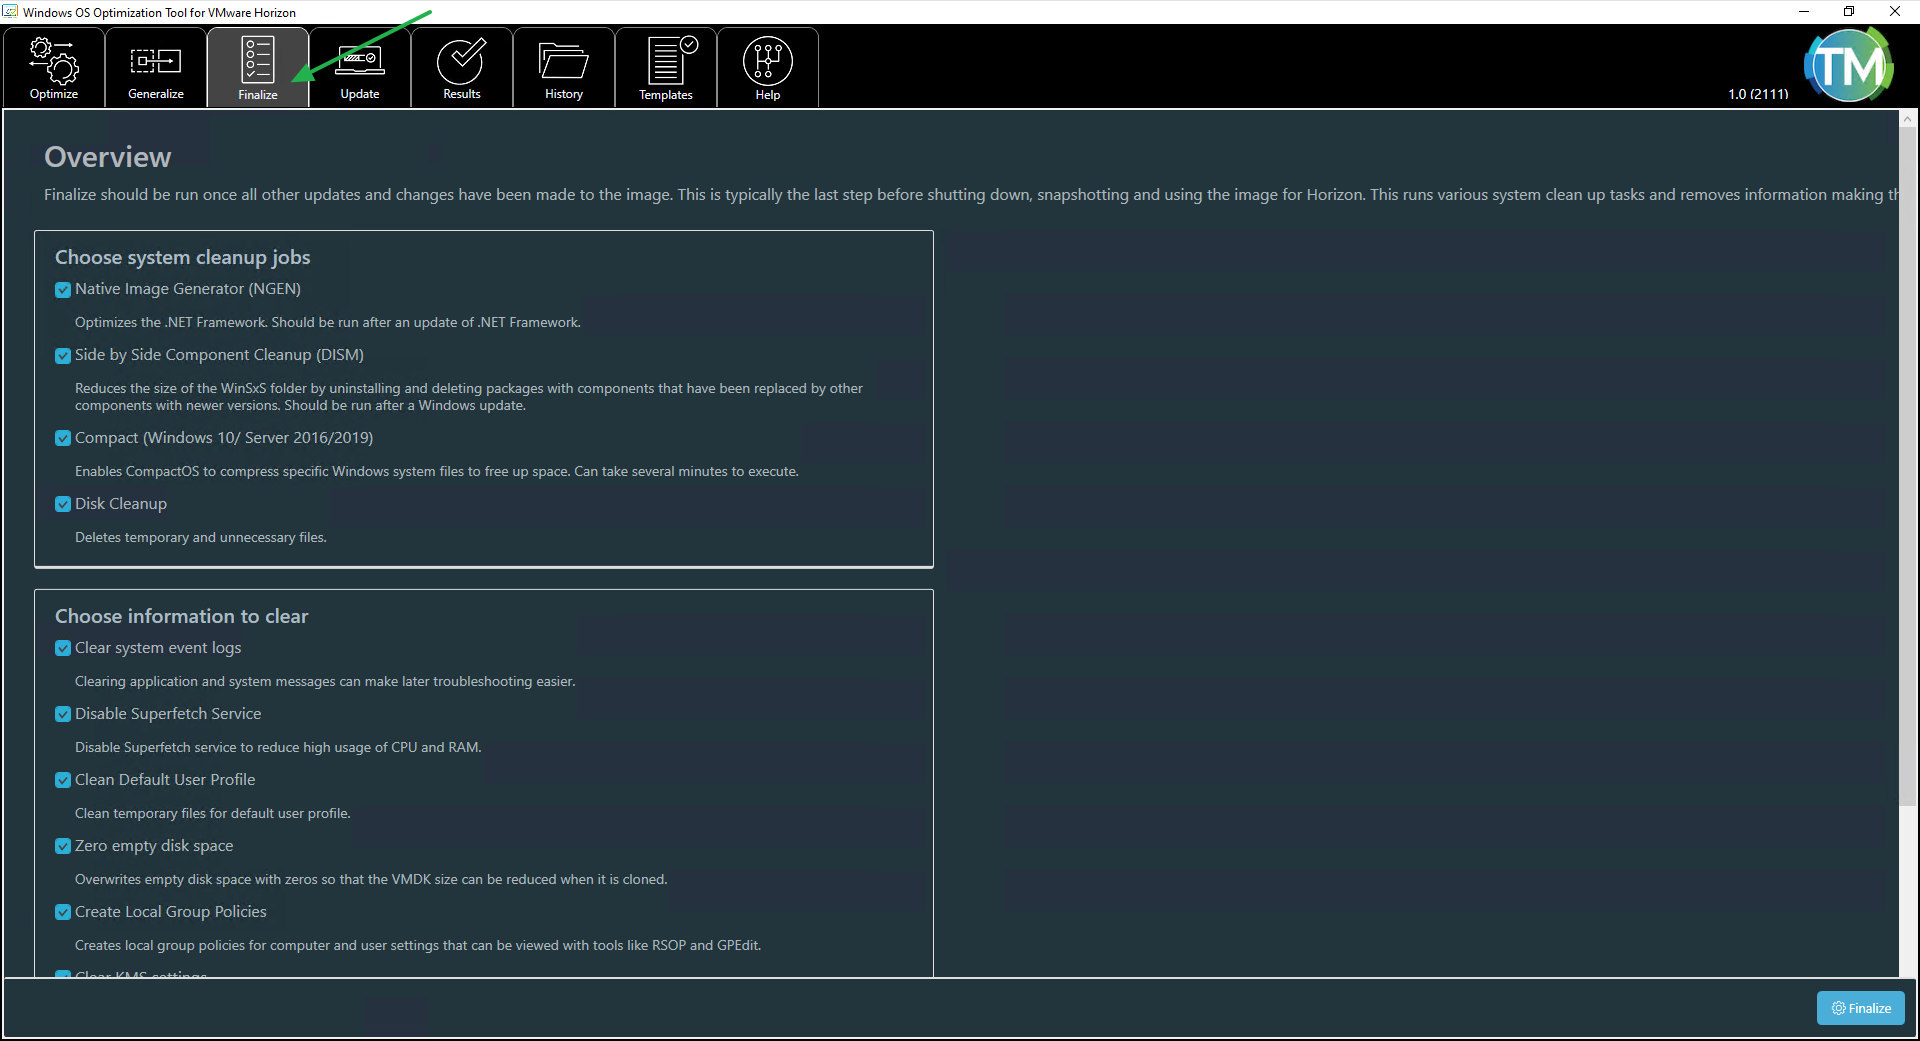The width and height of the screenshot is (1920, 1041).
Task: Click 'Clean temporary files for default user profile' text
Action: pyautogui.click(x=213, y=813)
